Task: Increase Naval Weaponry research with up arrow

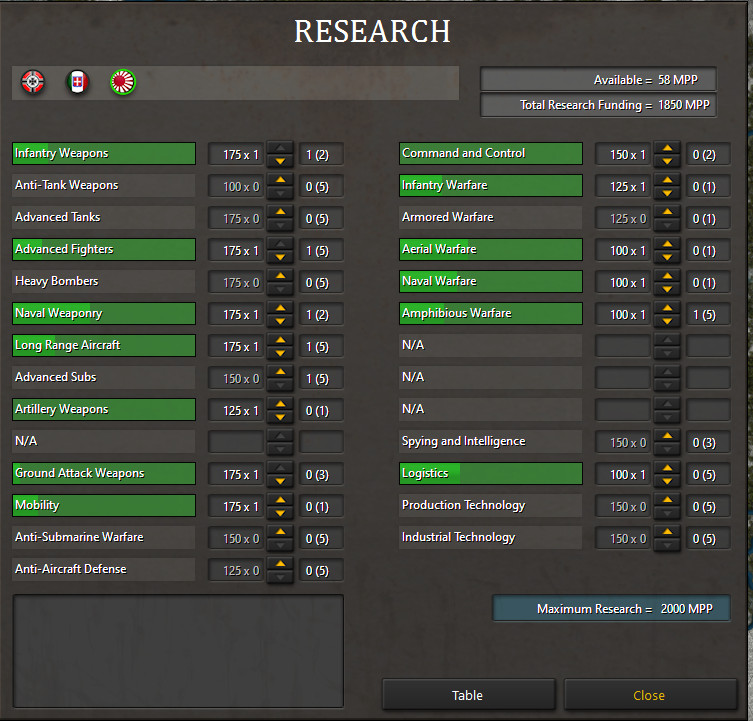Action: click(280, 308)
